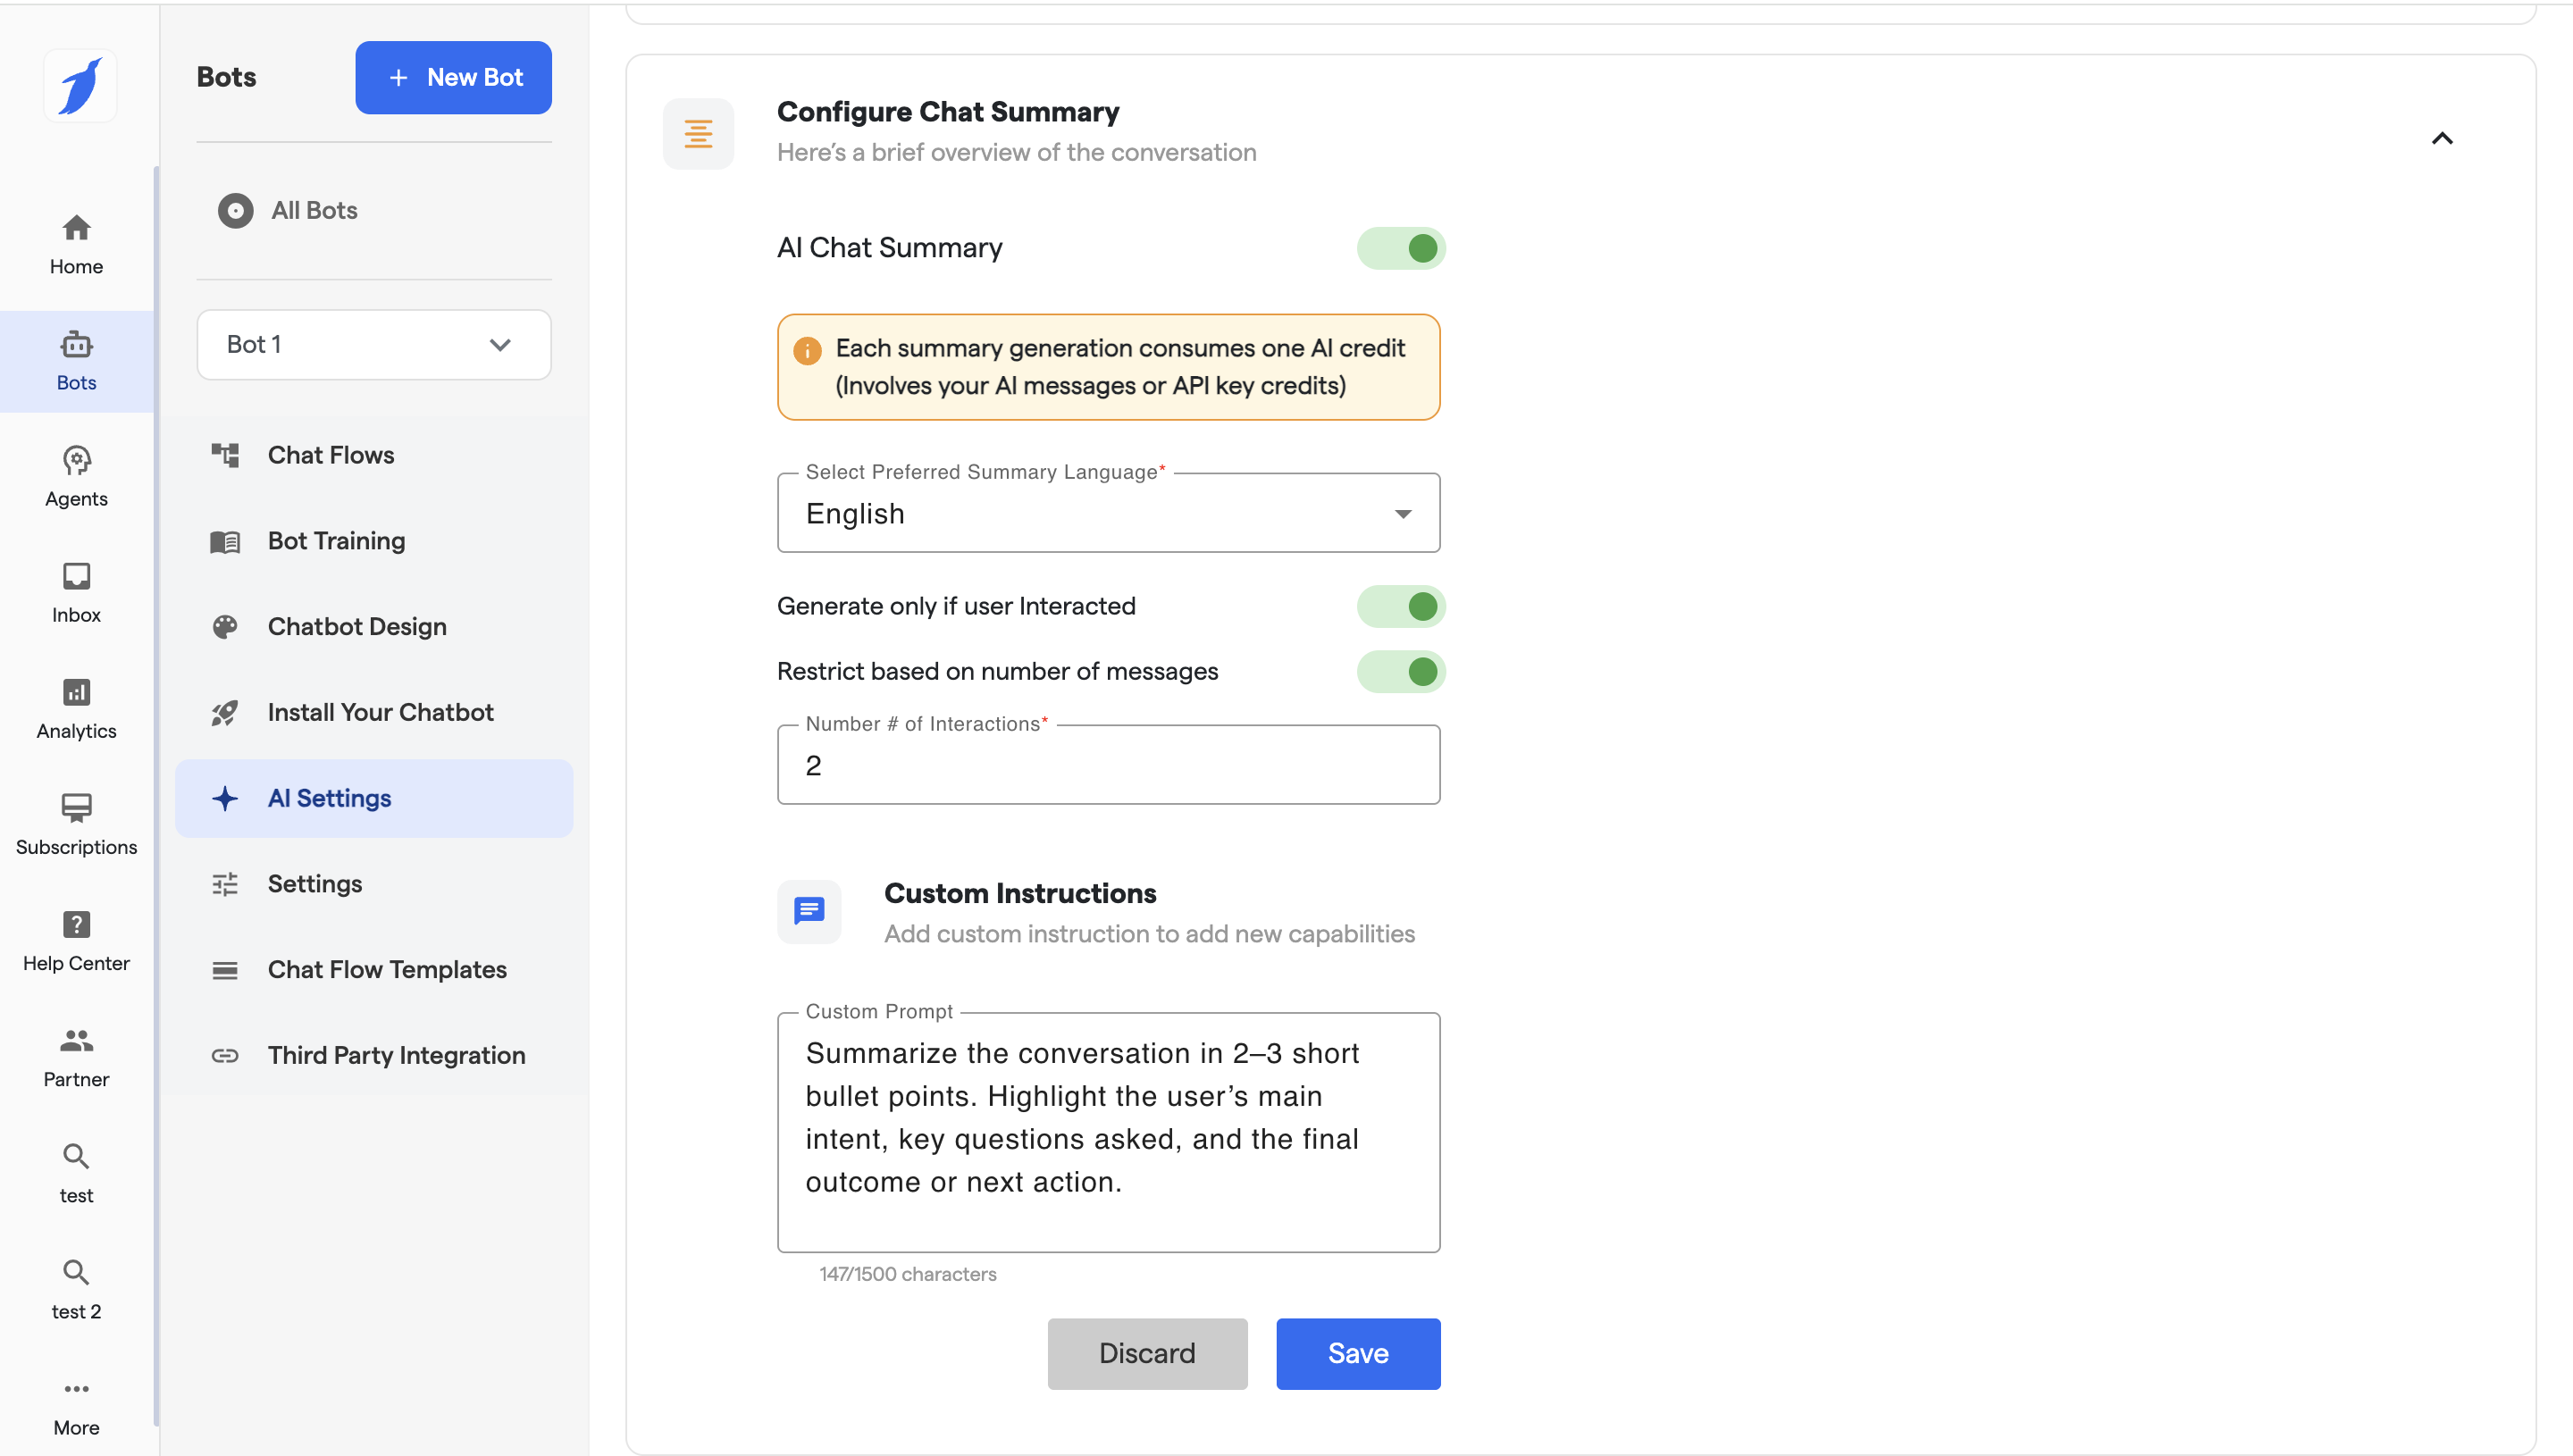Open the Preferred Summary Language dropdown
This screenshot has height=1456, width=2573.
pos(1107,514)
